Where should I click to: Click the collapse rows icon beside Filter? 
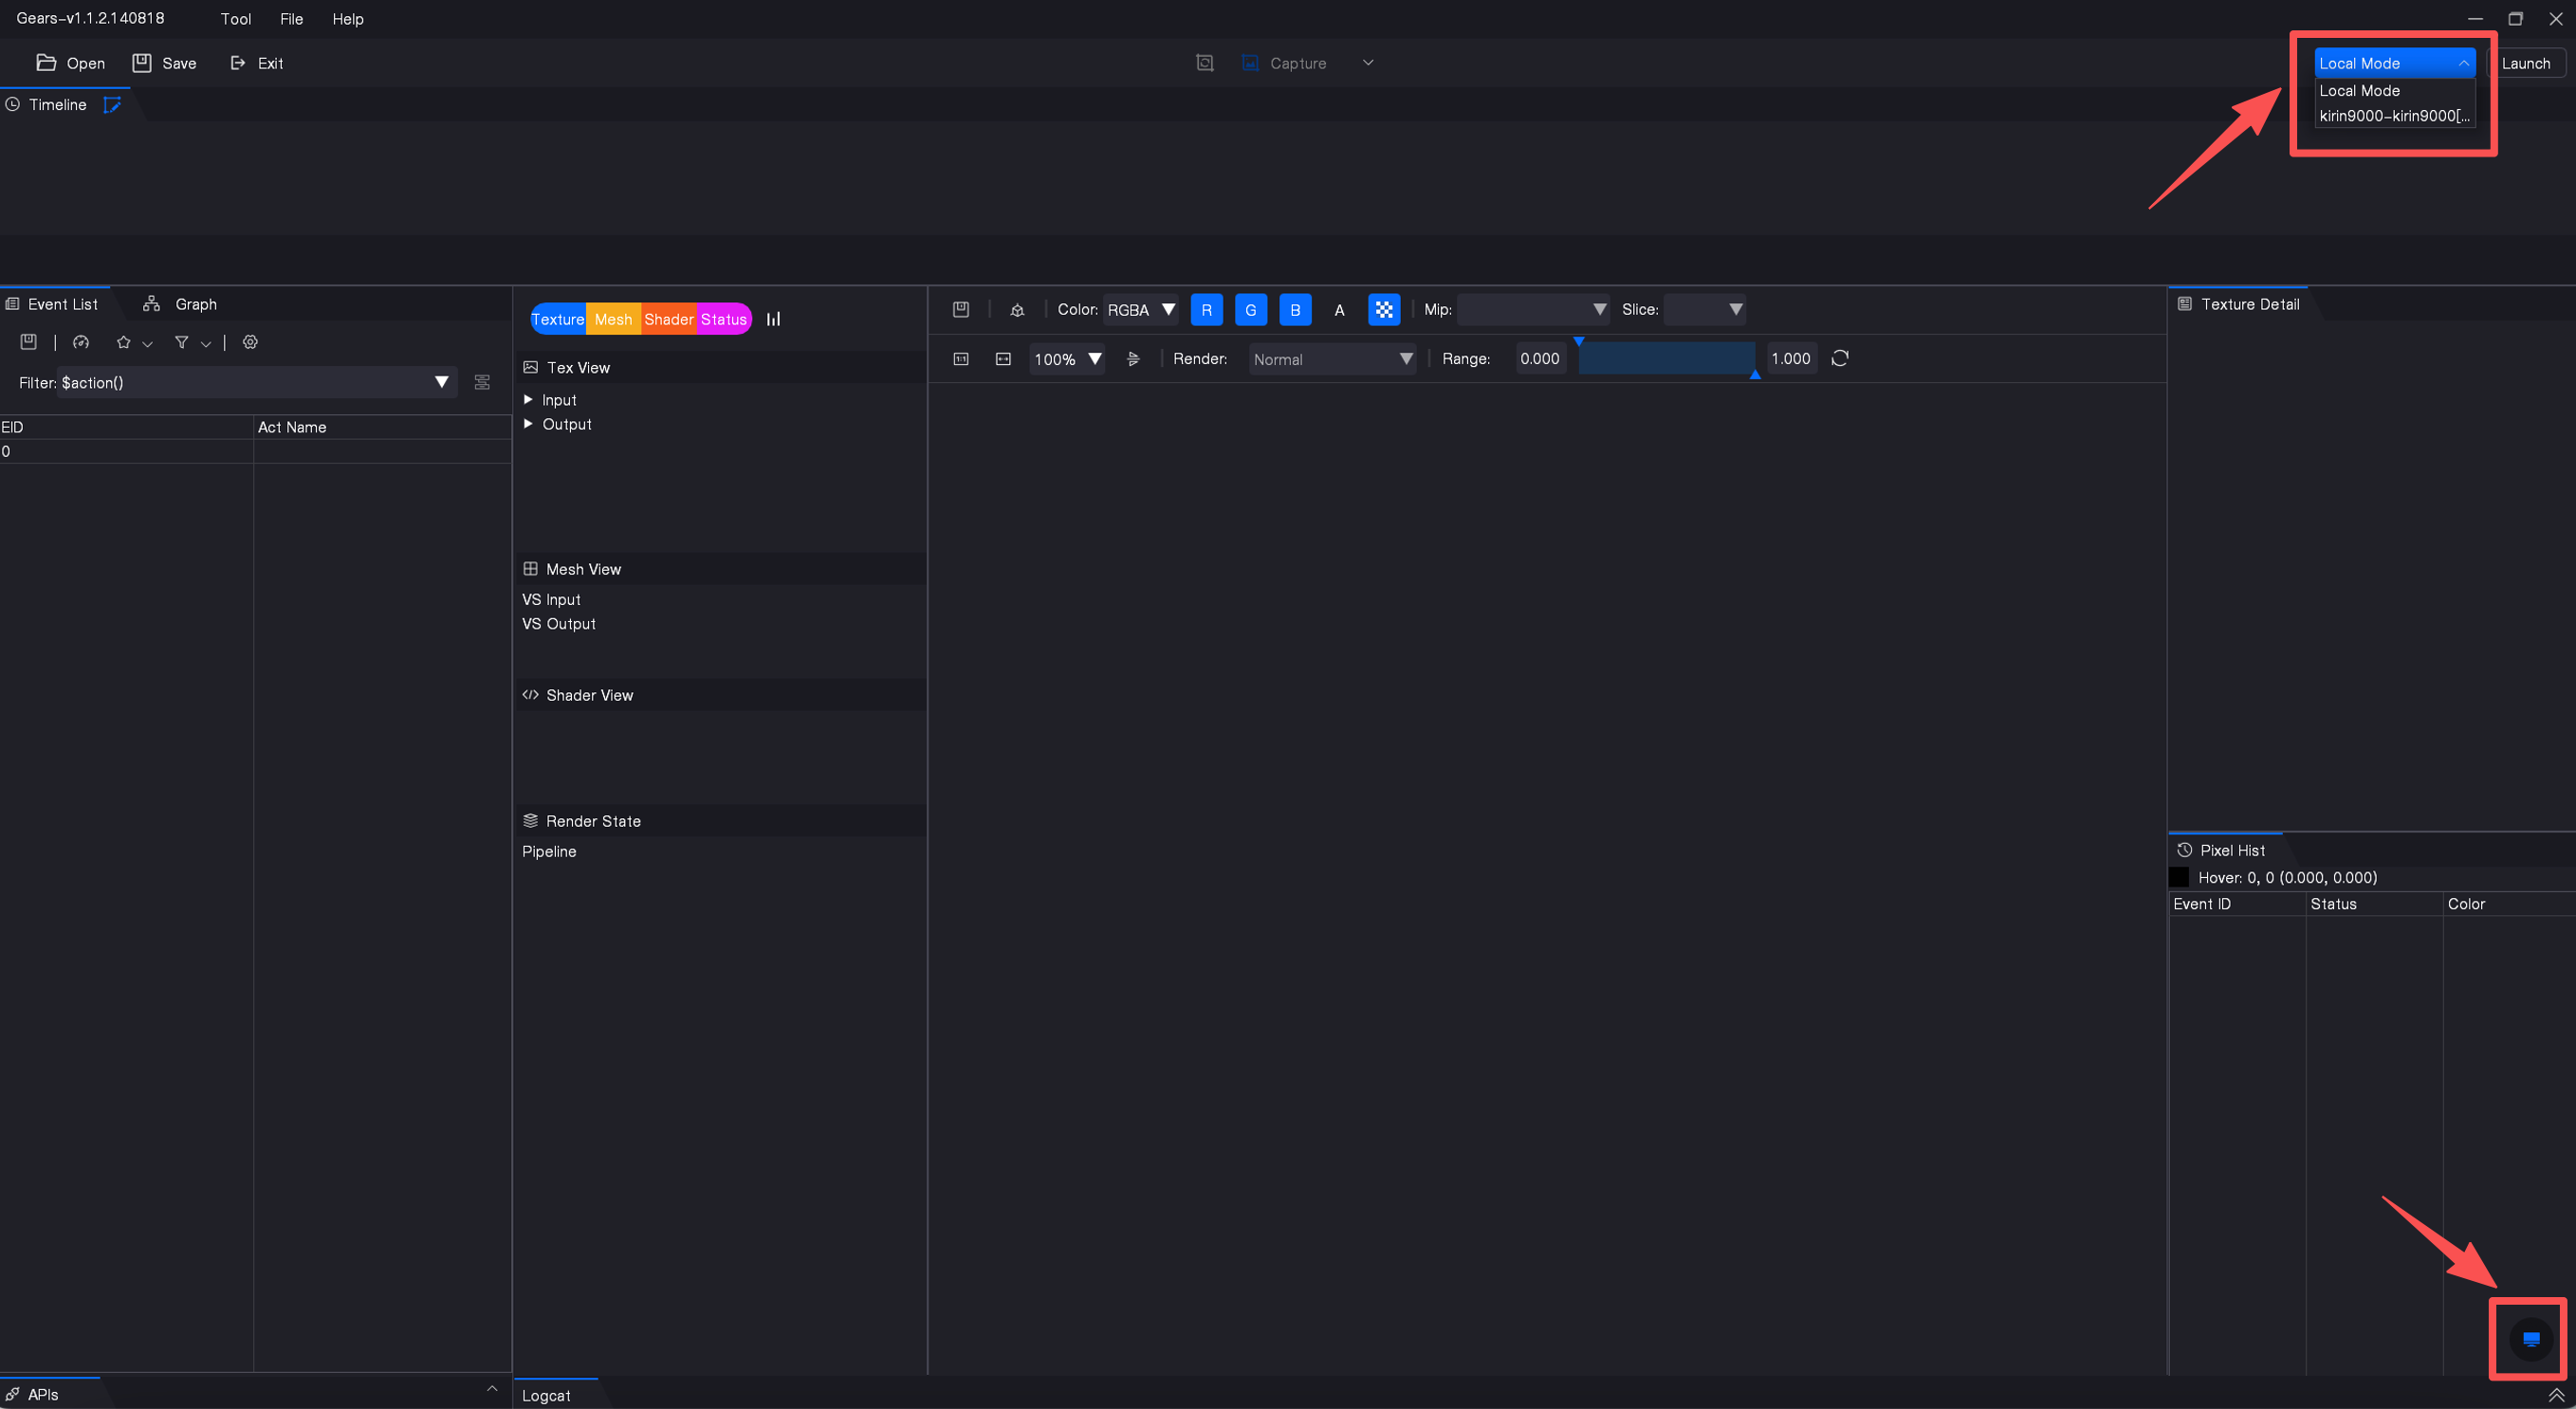[482, 382]
